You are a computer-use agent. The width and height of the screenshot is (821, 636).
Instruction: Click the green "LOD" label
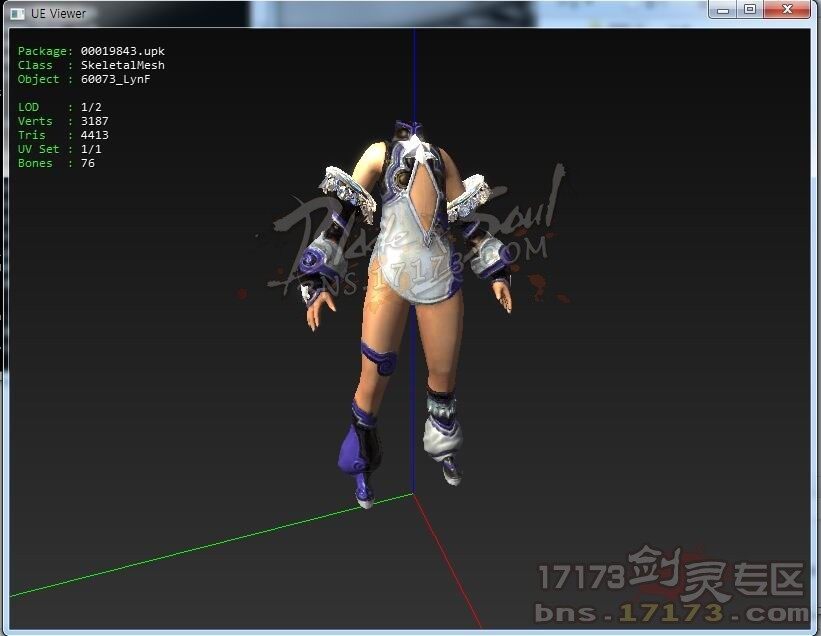(28, 107)
